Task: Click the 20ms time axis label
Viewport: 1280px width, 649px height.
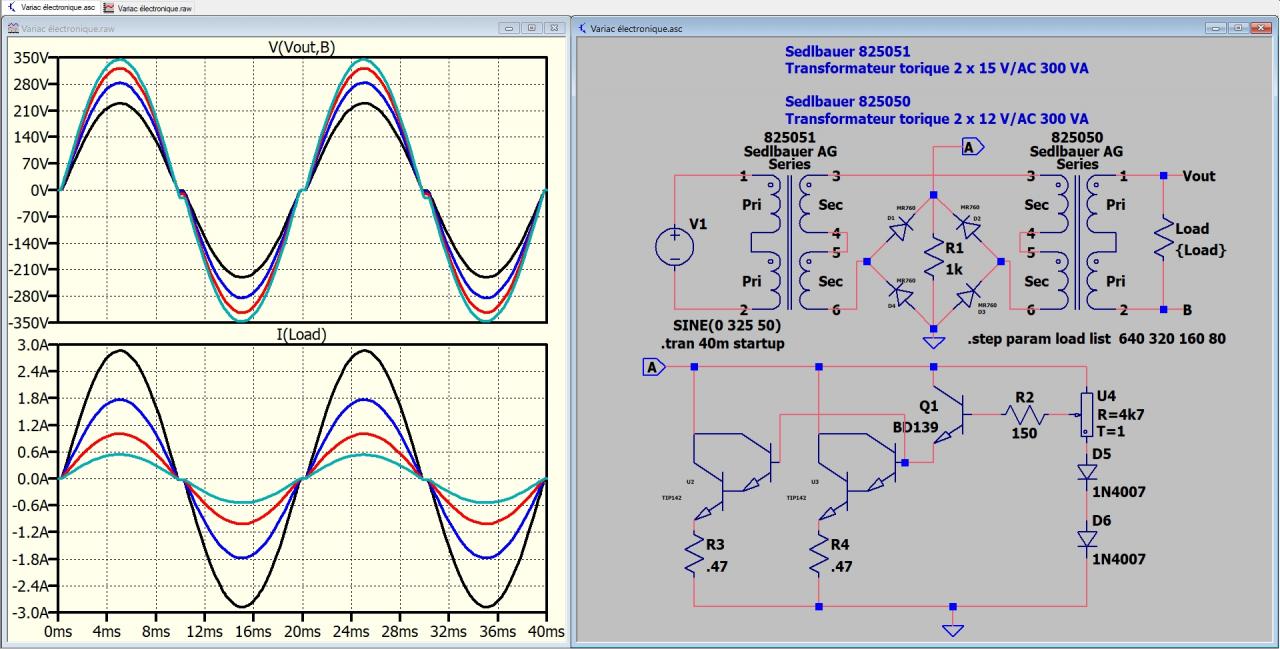Action: pyautogui.click(x=300, y=632)
